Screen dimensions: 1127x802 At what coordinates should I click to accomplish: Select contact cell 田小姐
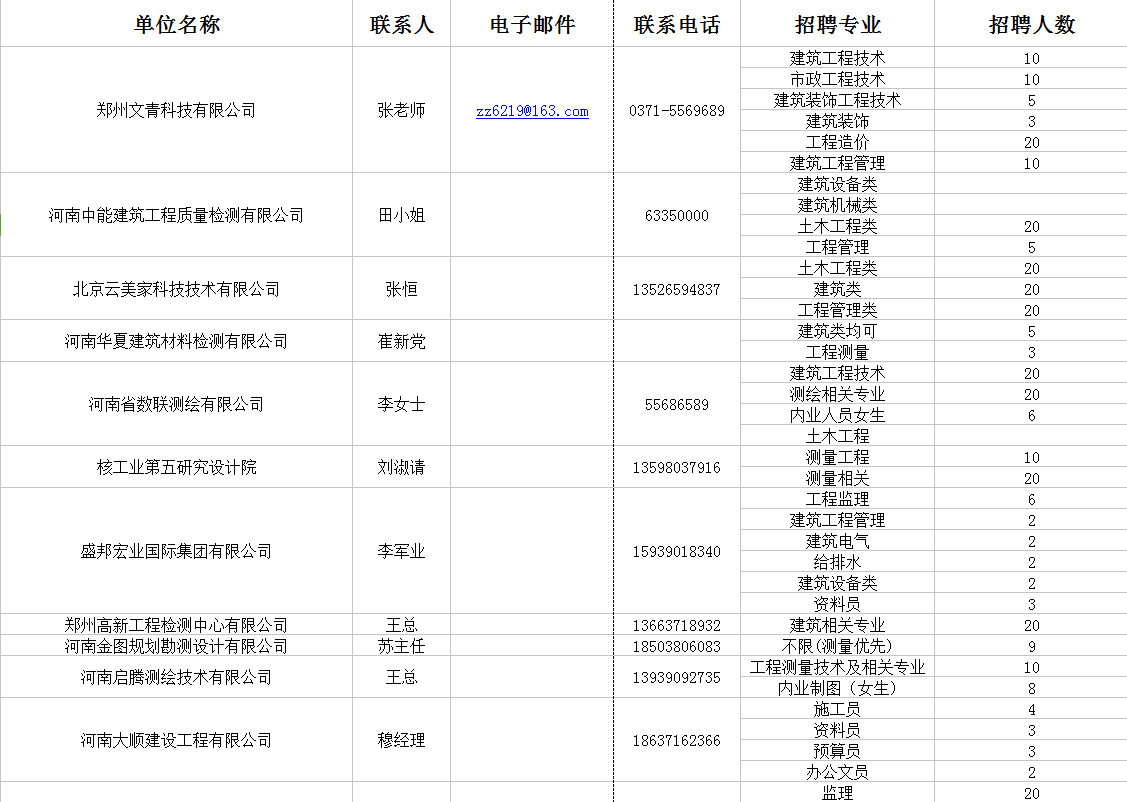tap(401, 215)
